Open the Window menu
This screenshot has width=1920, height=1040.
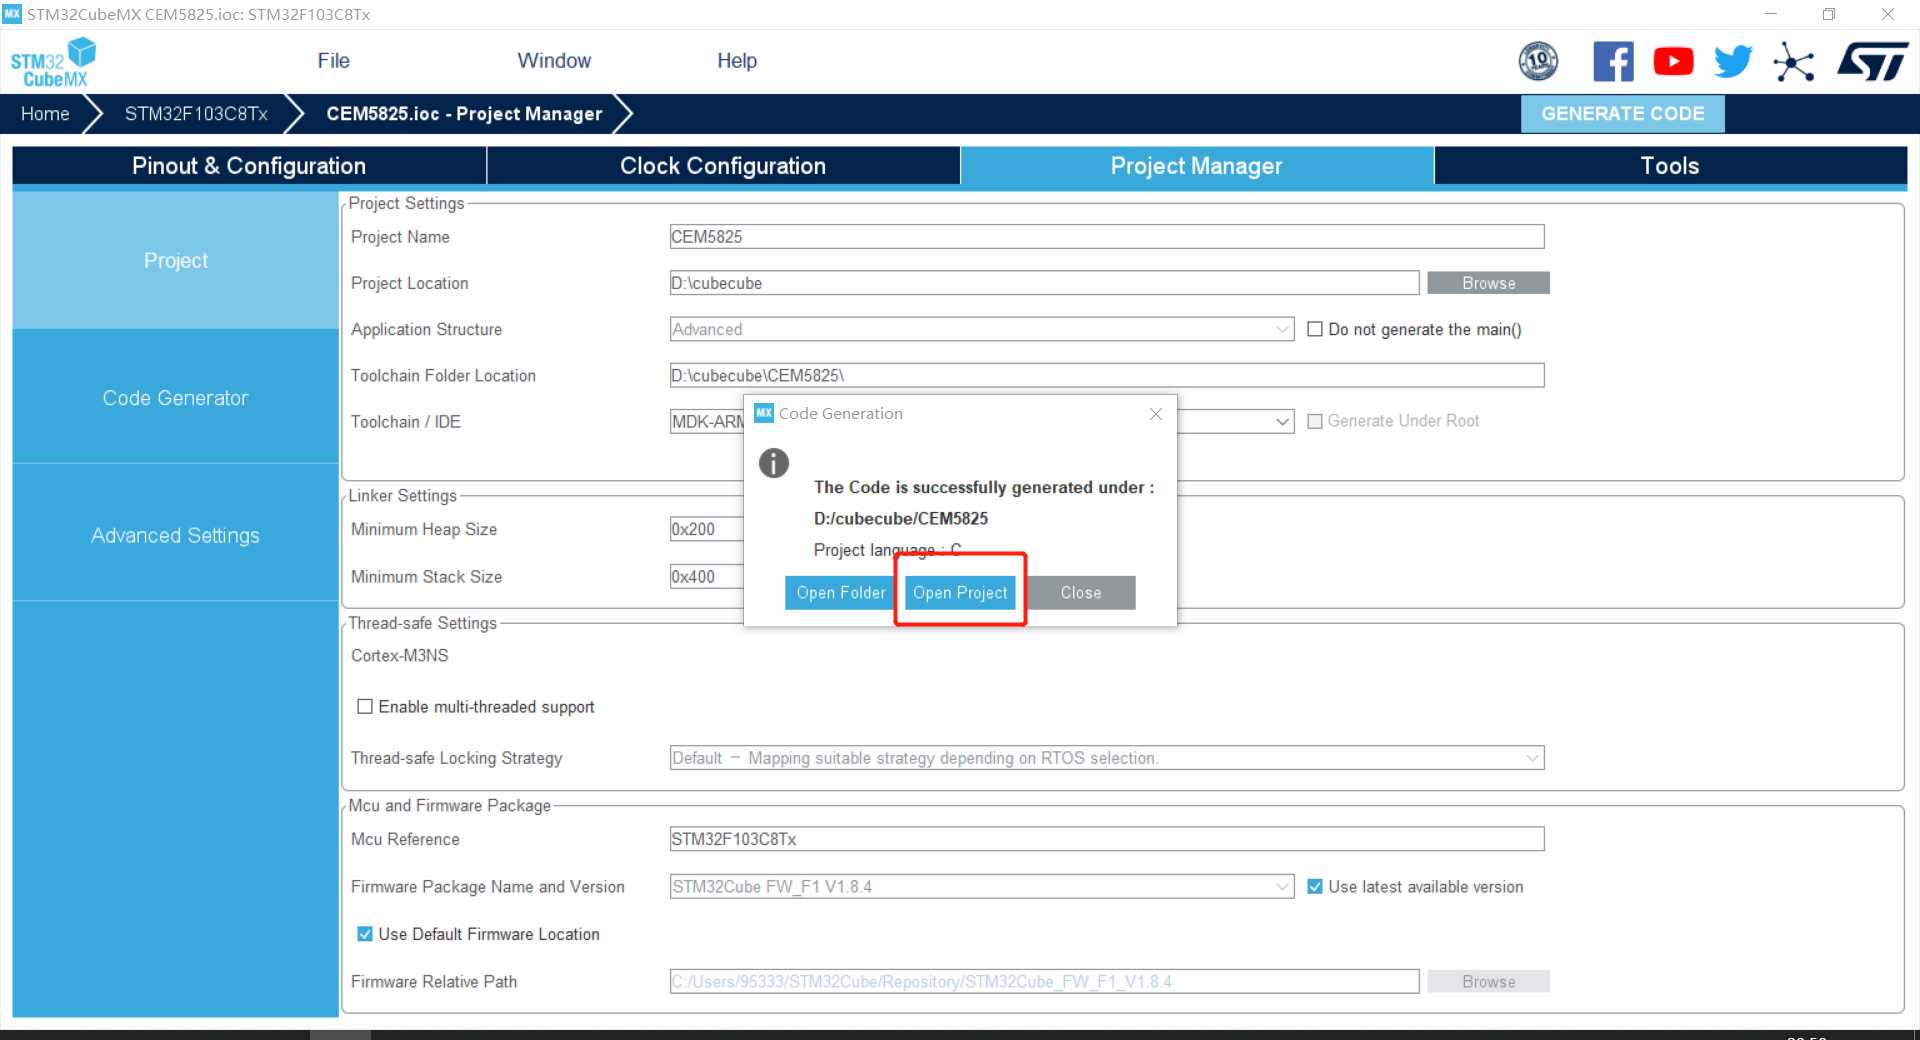click(554, 61)
